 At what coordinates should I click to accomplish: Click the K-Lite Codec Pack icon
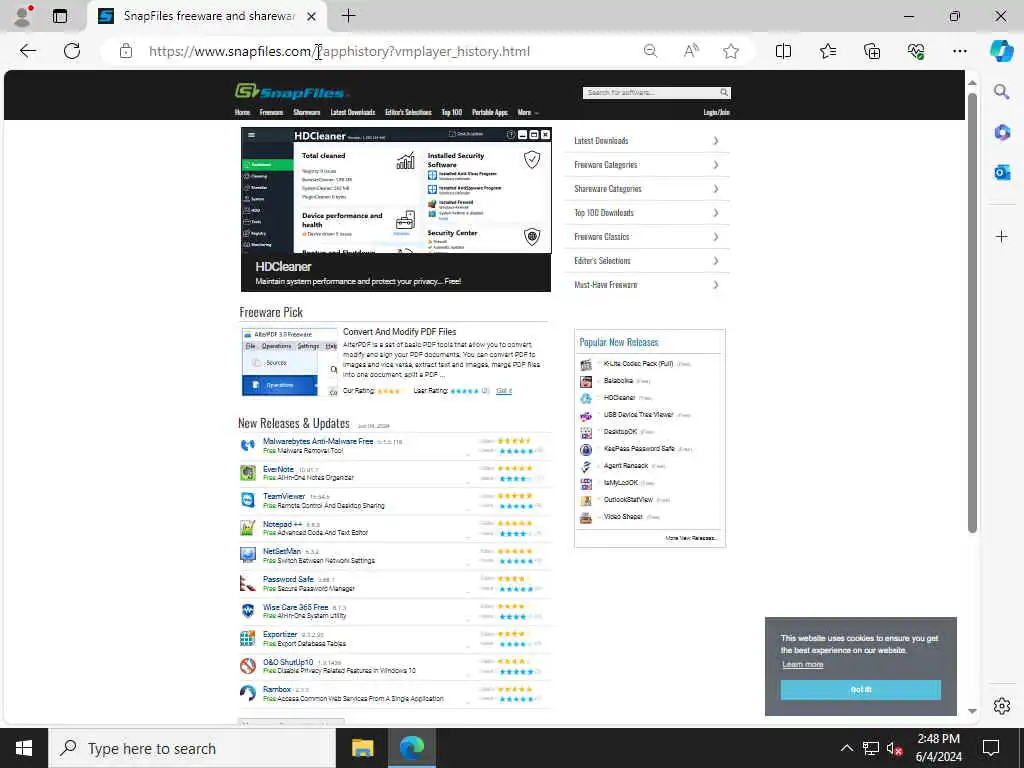pyautogui.click(x=586, y=364)
